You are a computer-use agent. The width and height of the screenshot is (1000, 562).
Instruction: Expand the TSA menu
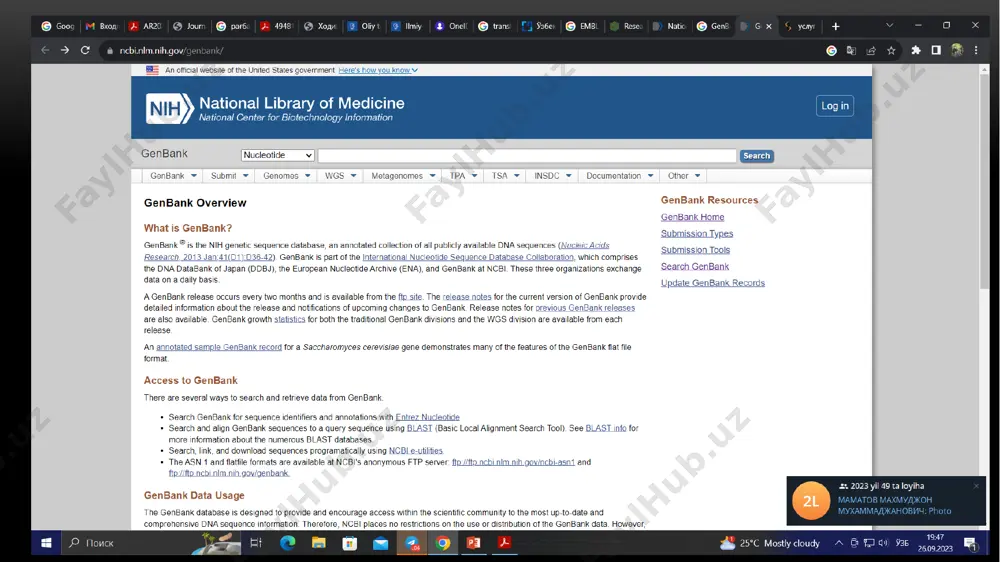pos(506,175)
